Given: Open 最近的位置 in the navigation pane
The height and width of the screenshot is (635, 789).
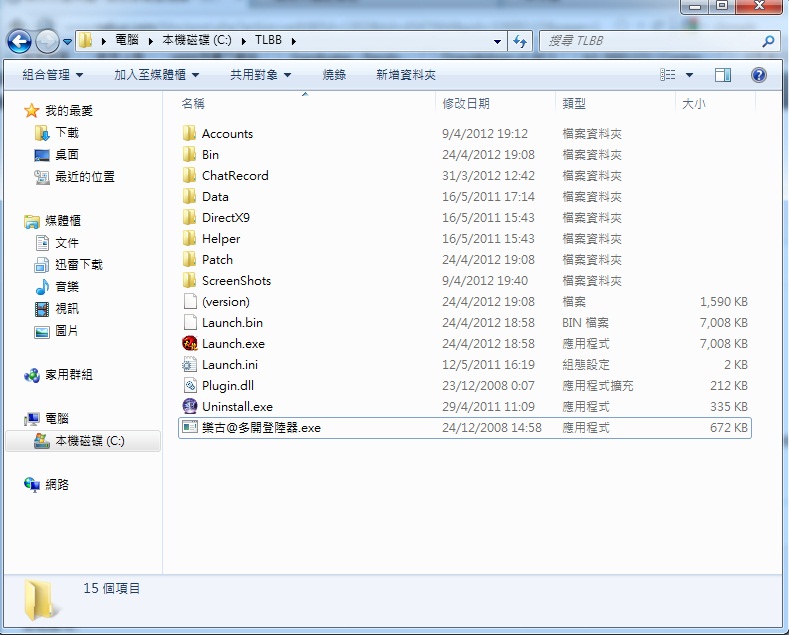Looking at the screenshot, I should [x=85, y=177].
